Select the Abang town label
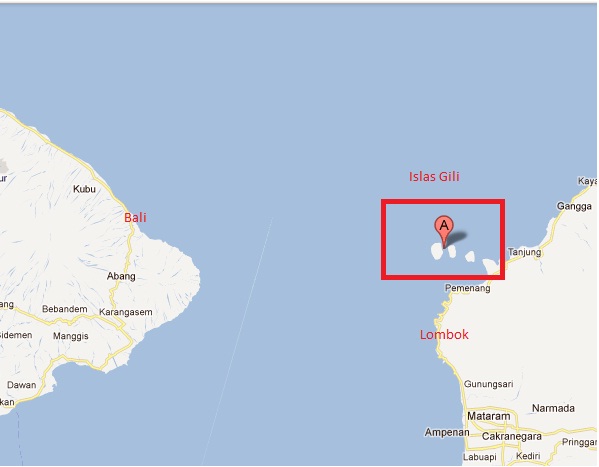The width and height of the screenshot is (599, 467). [121, 276]
